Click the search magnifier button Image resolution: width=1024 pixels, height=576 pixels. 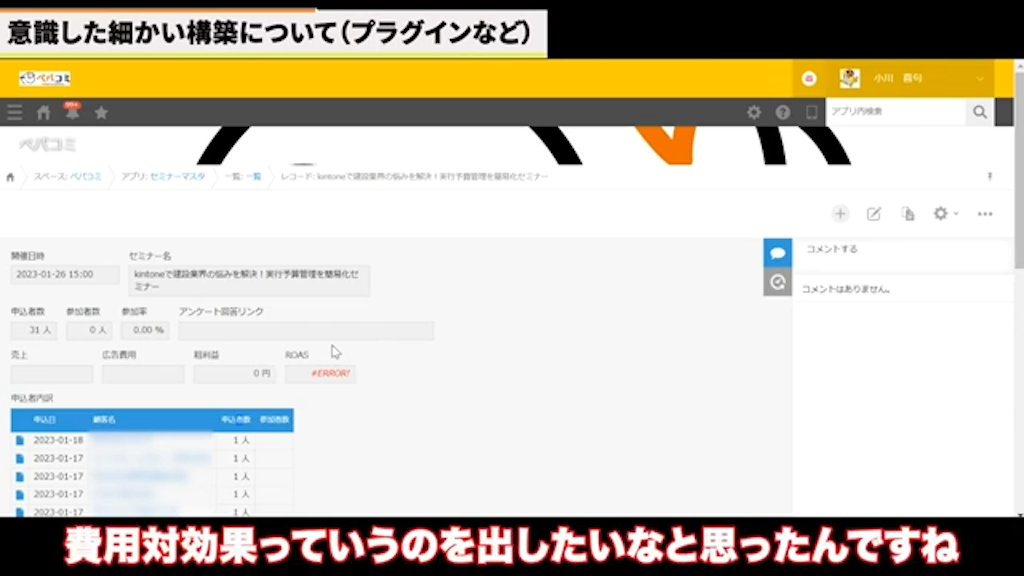(980, 112)
